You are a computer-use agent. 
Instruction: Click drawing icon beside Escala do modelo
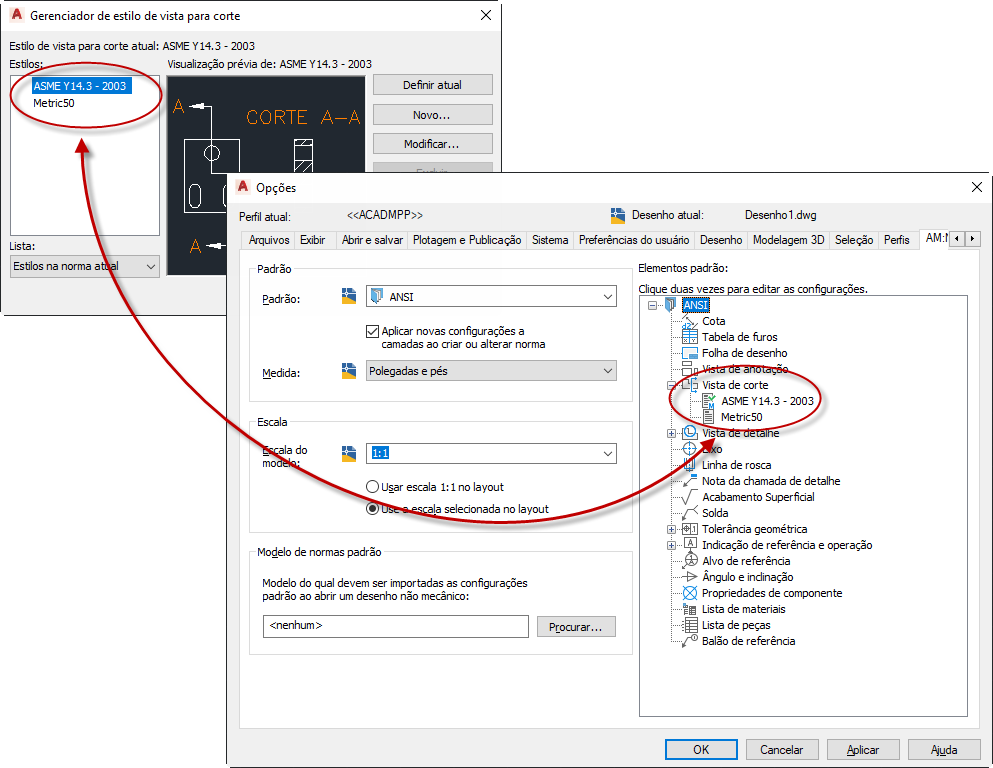point(348,453)
